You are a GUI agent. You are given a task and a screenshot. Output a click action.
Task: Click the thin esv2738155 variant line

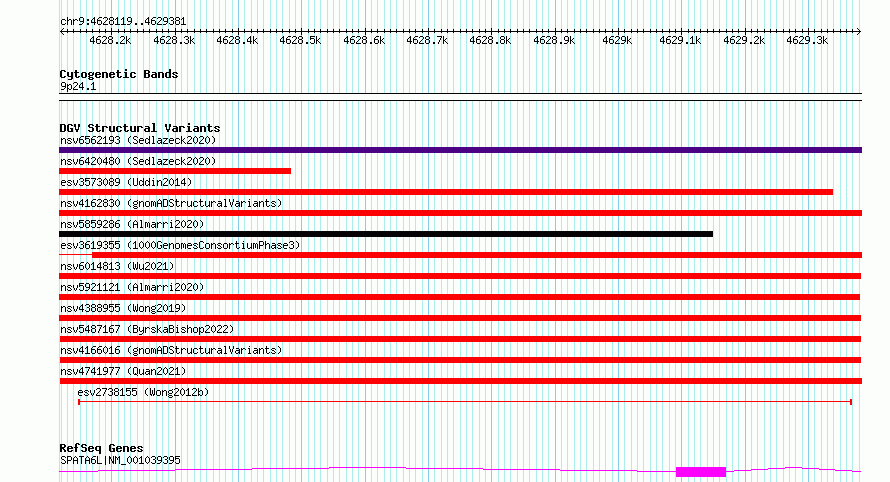point(465,402)
